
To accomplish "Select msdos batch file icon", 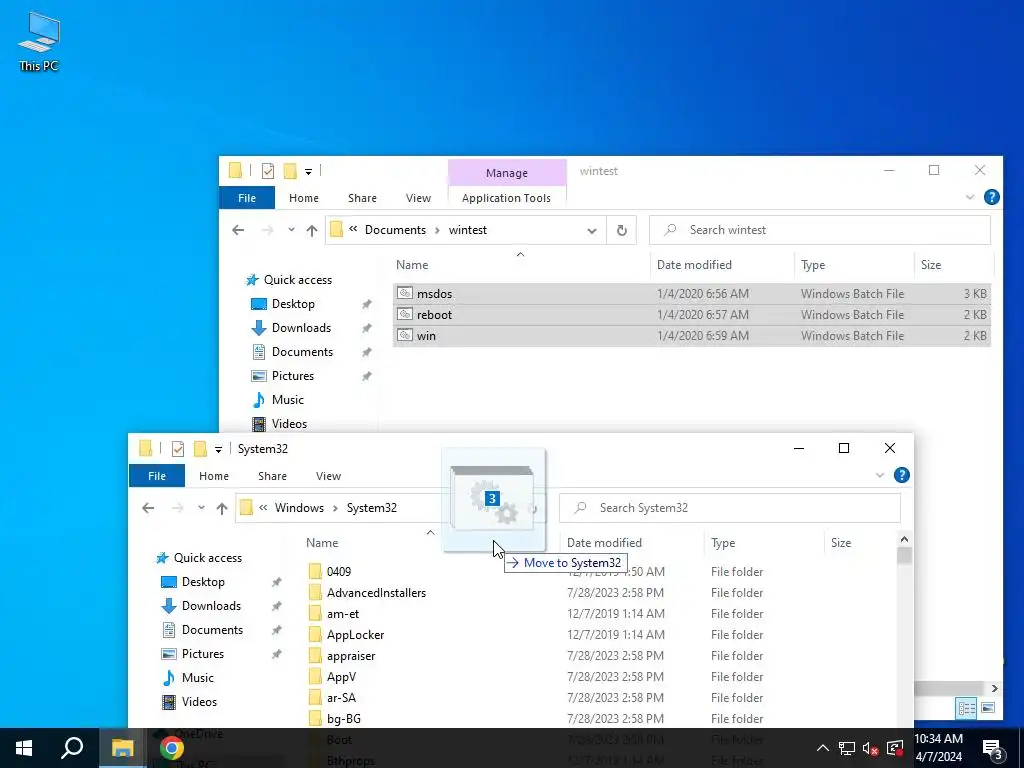I will [405, 293].
